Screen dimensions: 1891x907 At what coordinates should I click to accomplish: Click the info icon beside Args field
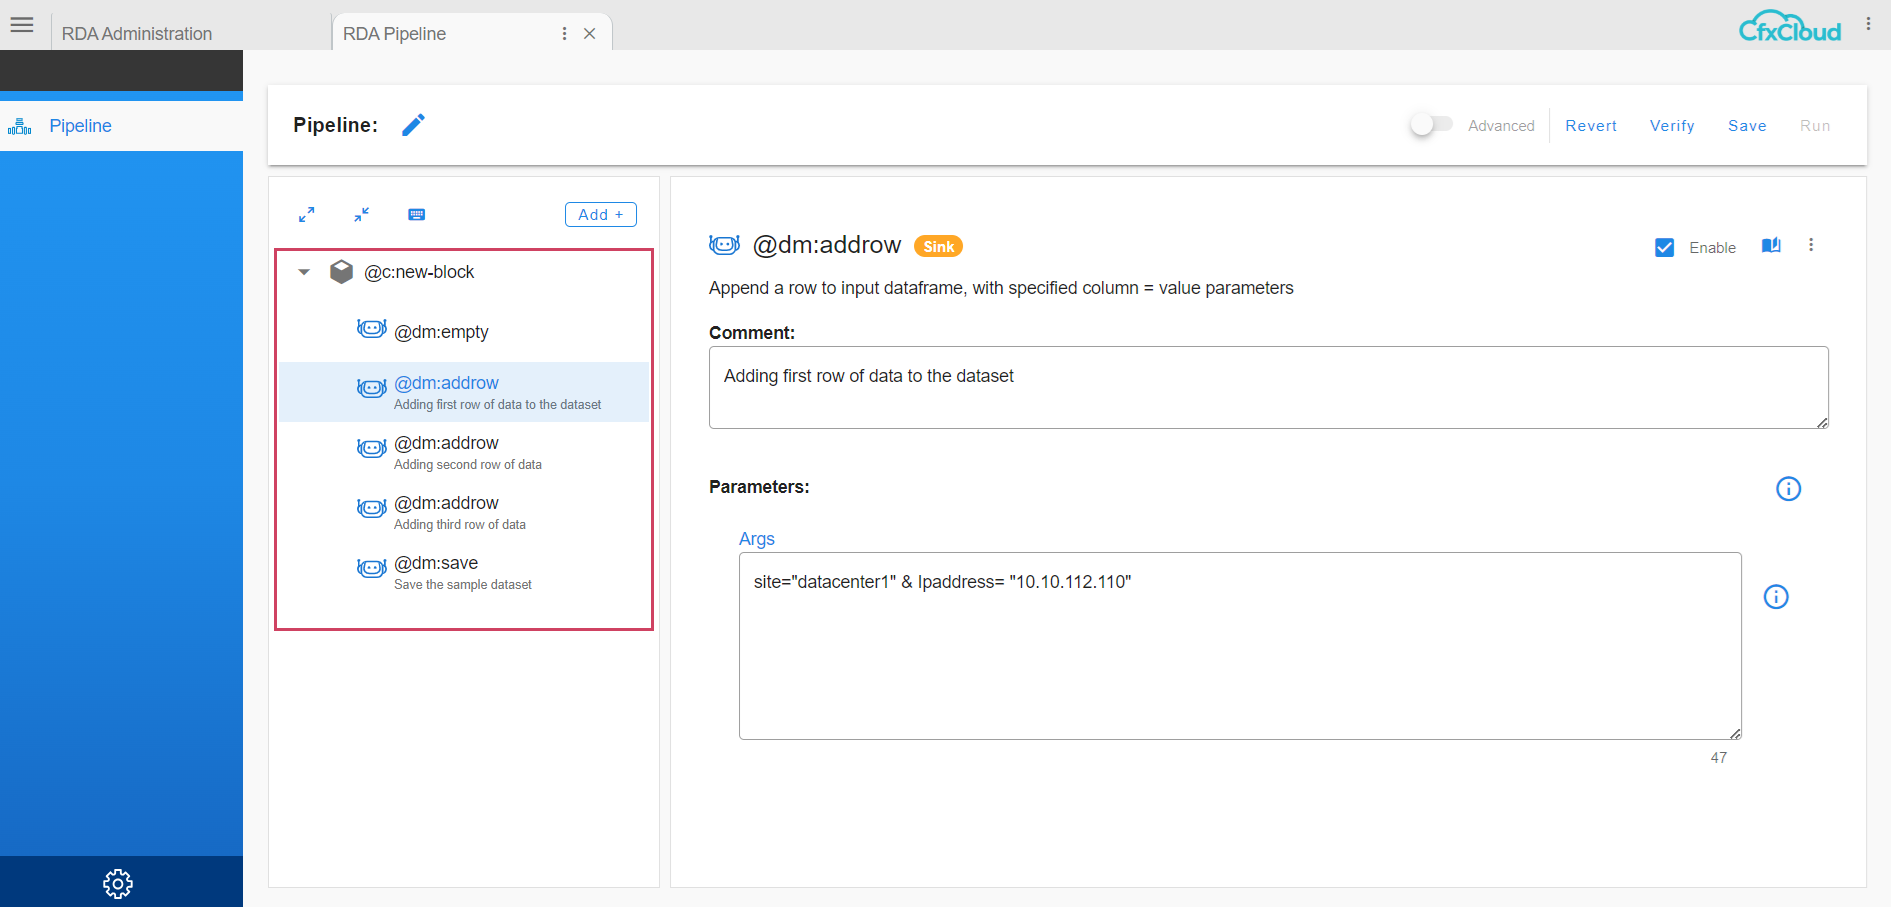[x=1776, y=597]
